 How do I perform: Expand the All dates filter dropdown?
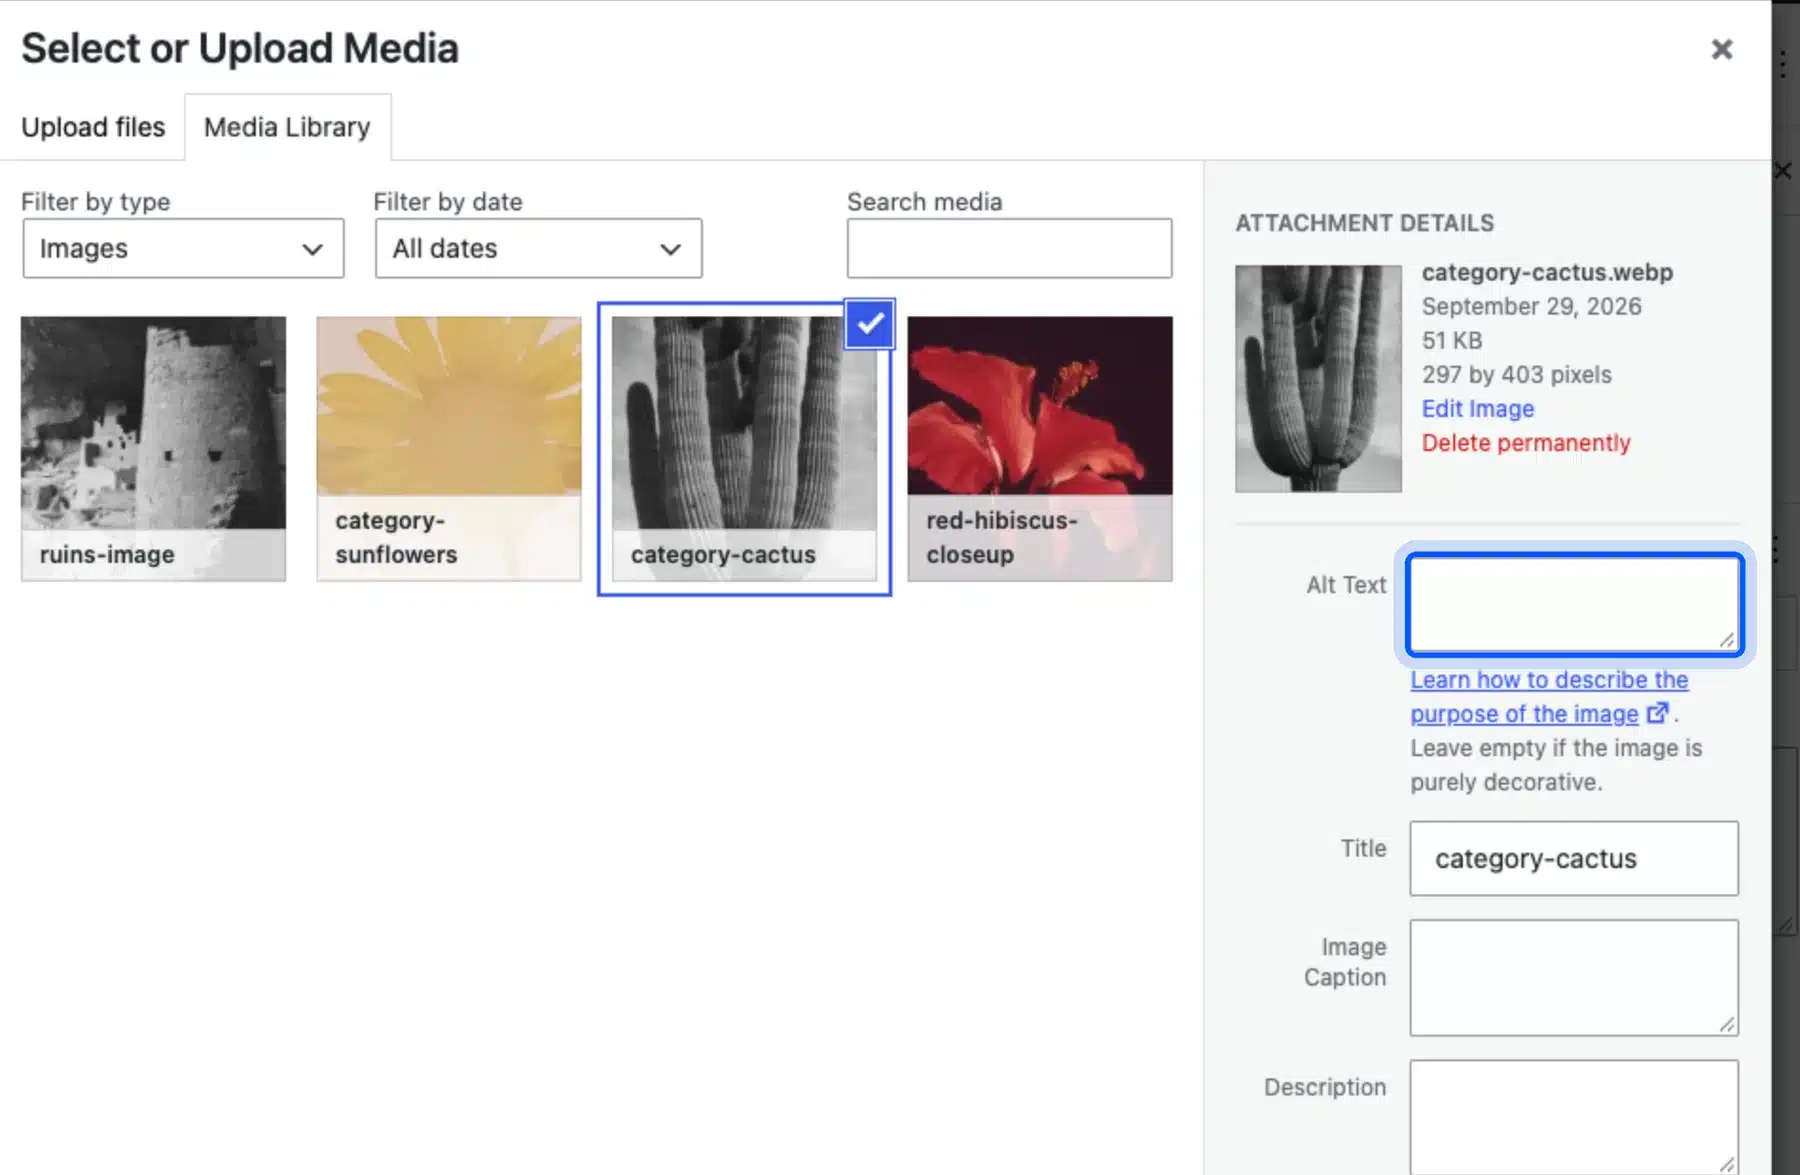(x=538, y=248)
